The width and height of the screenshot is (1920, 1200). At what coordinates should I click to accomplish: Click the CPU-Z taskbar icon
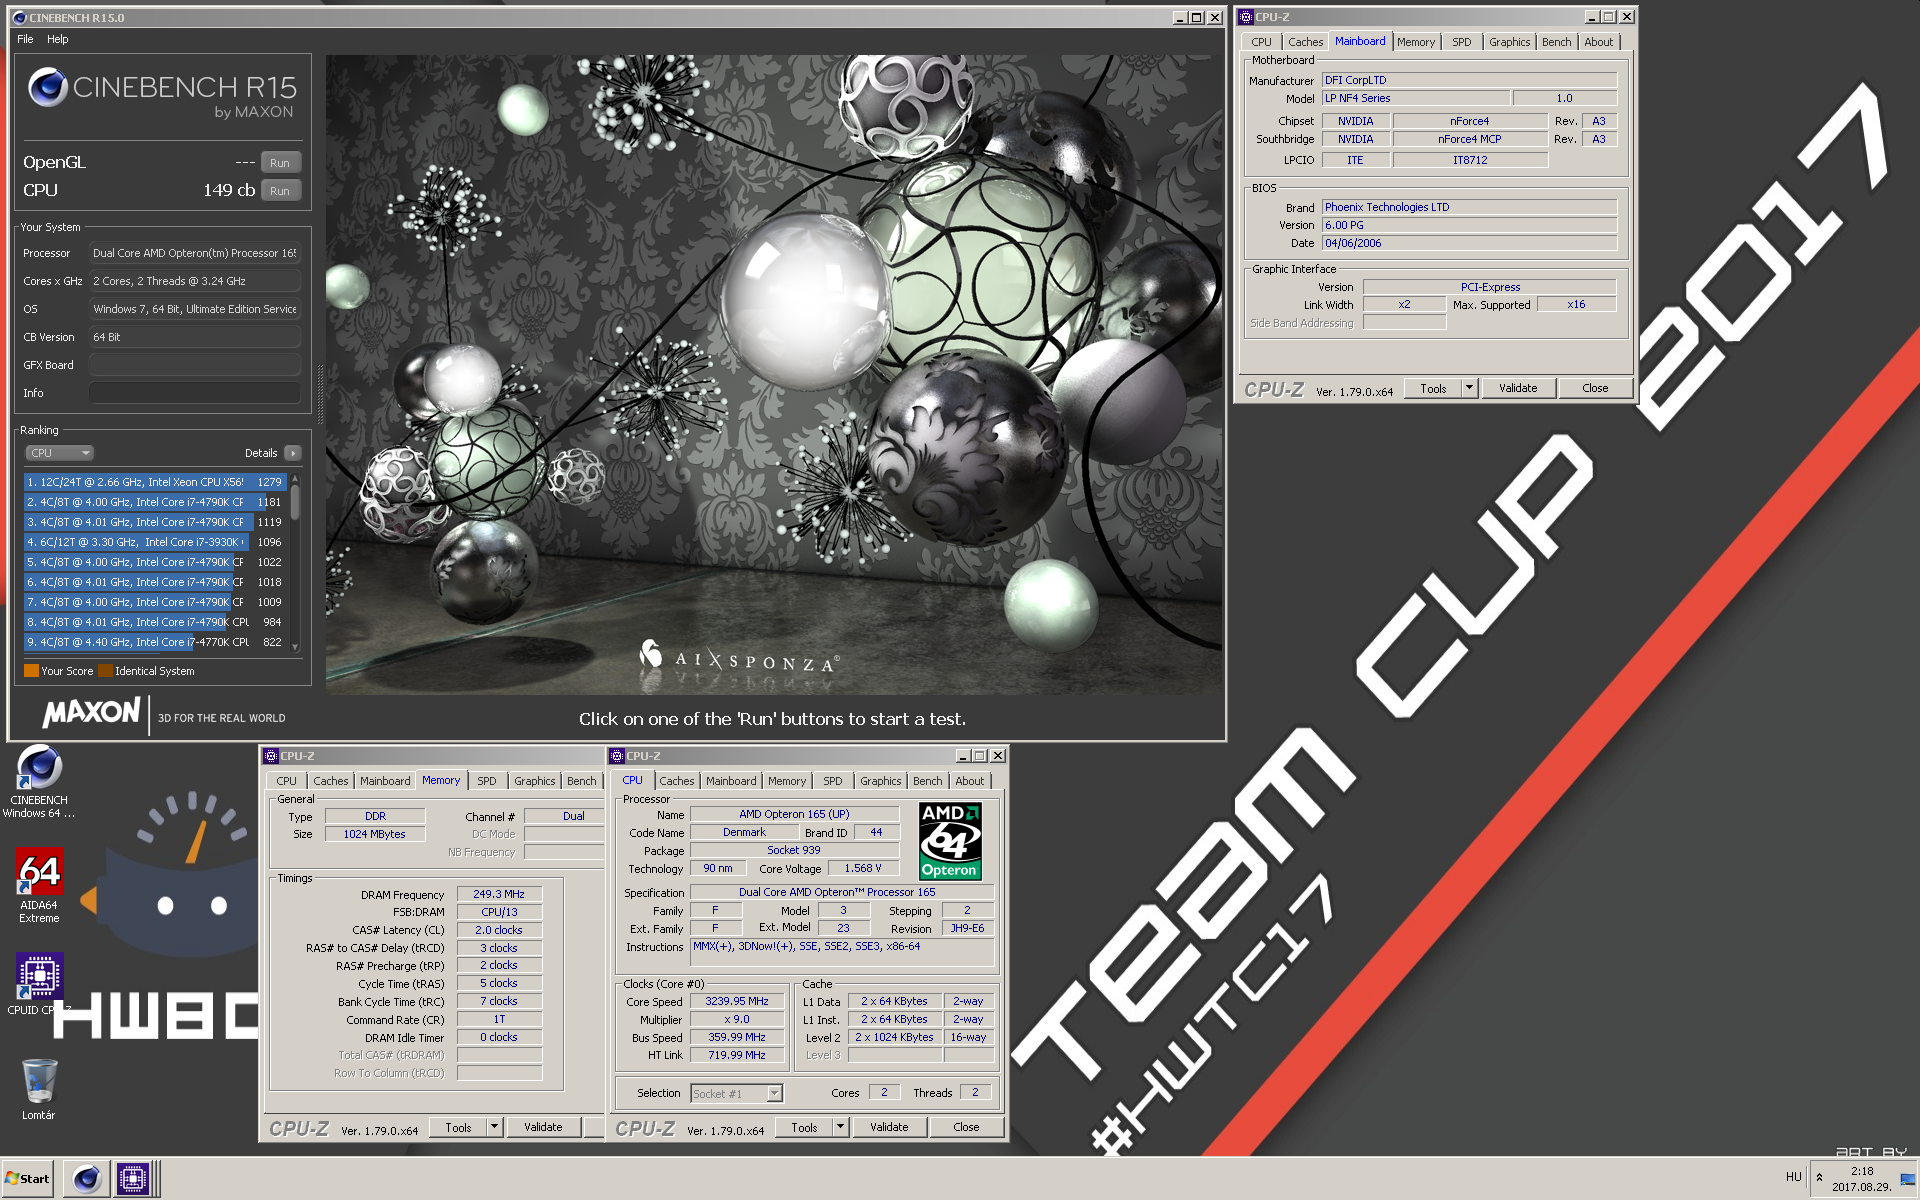point(132,1179)
